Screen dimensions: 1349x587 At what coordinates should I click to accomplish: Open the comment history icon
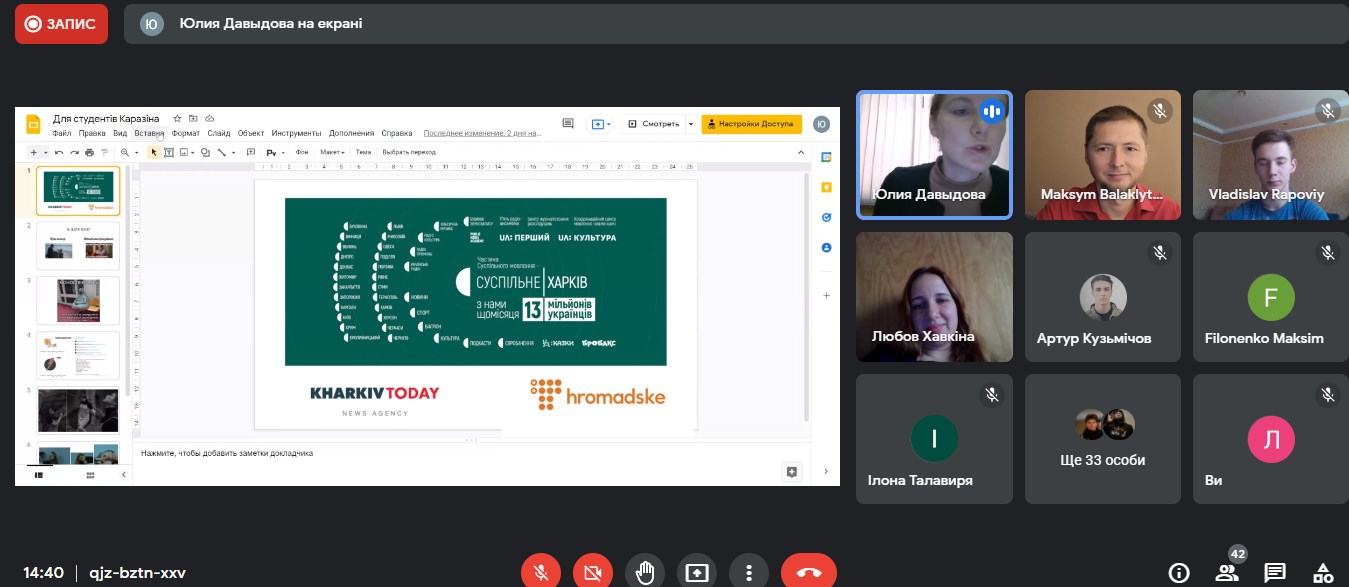click(x=568, y=124)
